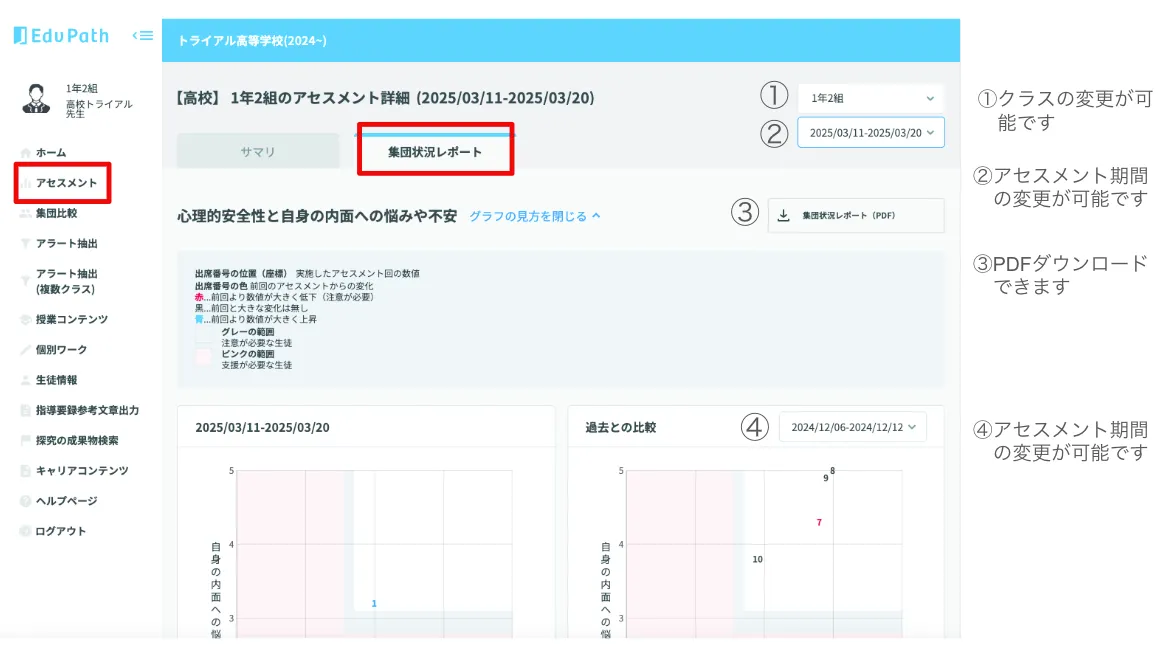Switch to the 集団状況レポート tab
Screen dimensions: 1170x657
pyautogui.click(x=435, y=152)
